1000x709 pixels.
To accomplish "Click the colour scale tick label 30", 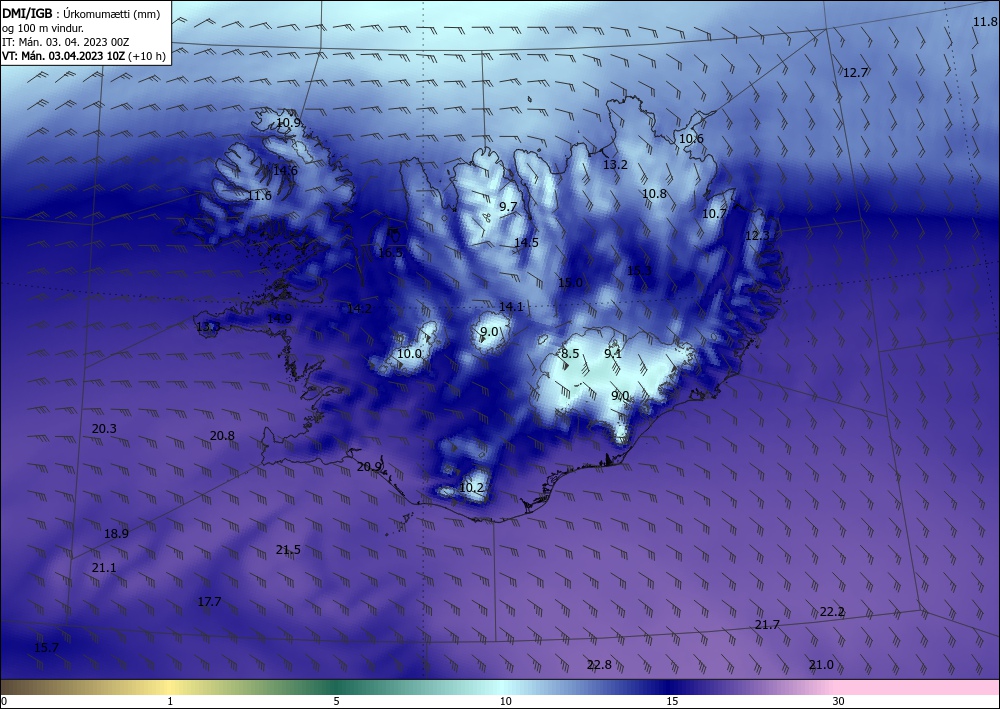I will tap(839, 701).
